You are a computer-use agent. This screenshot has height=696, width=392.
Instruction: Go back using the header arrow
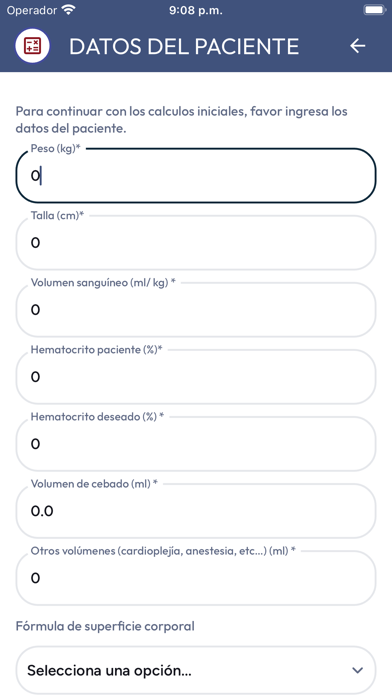point(357,45)
